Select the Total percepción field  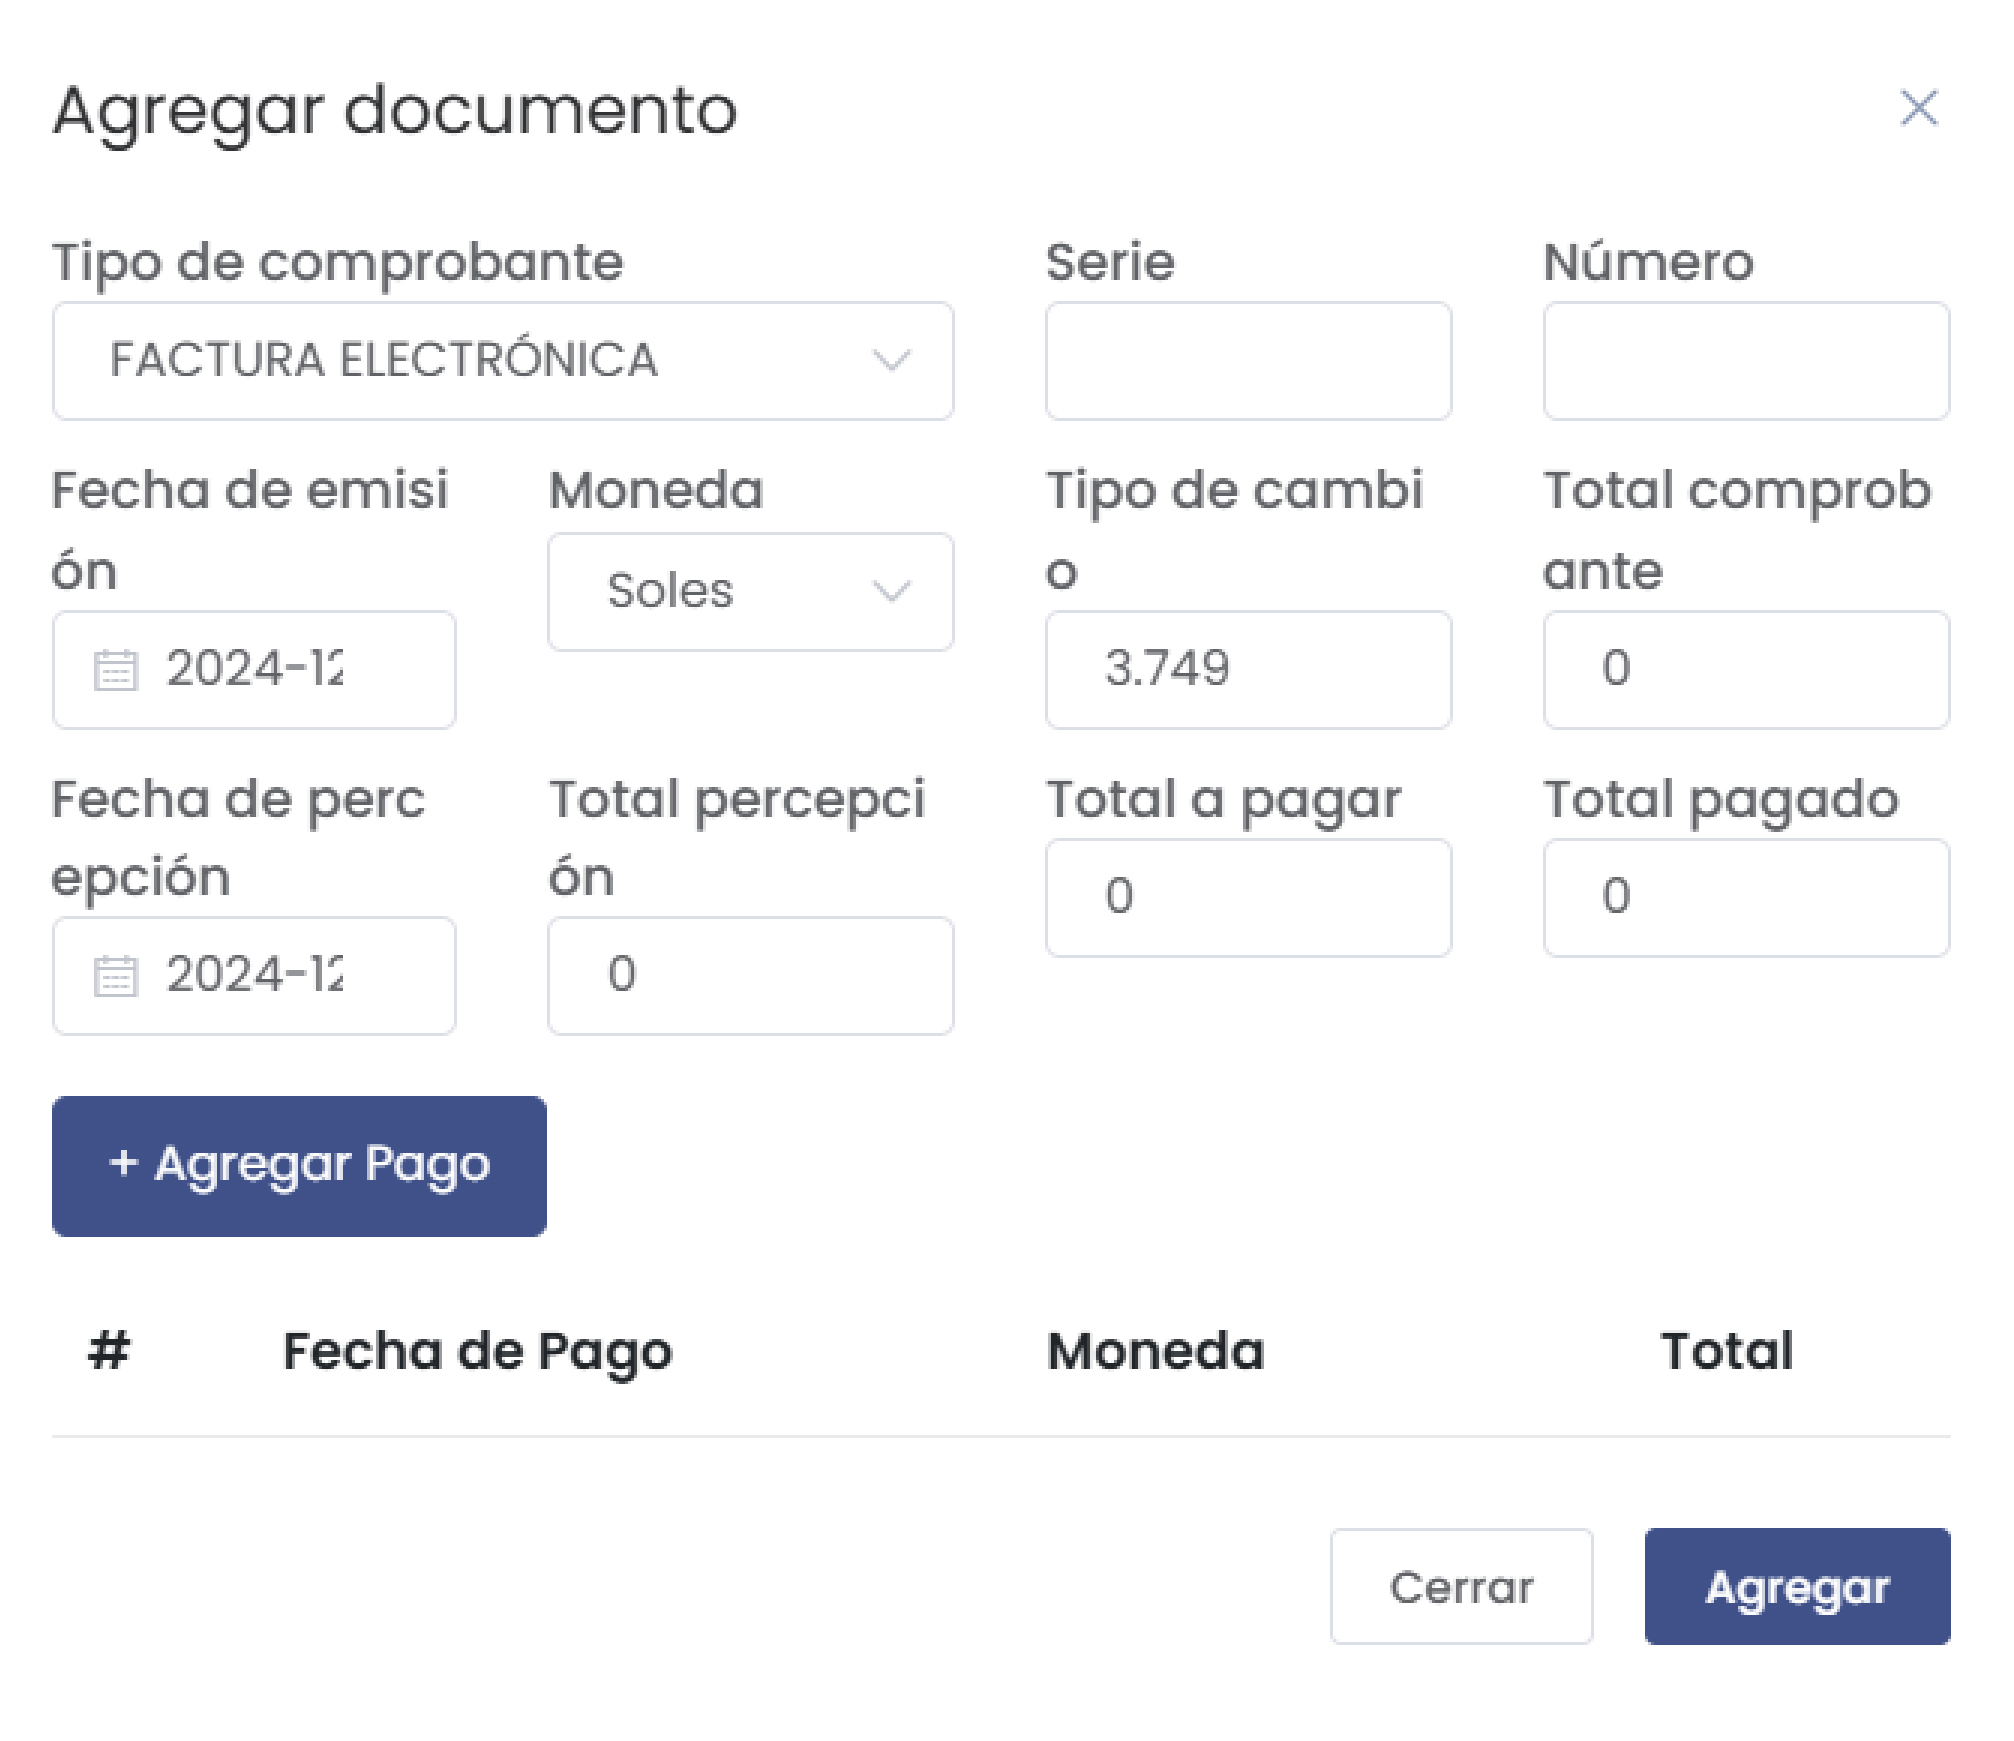pos(750,975)
